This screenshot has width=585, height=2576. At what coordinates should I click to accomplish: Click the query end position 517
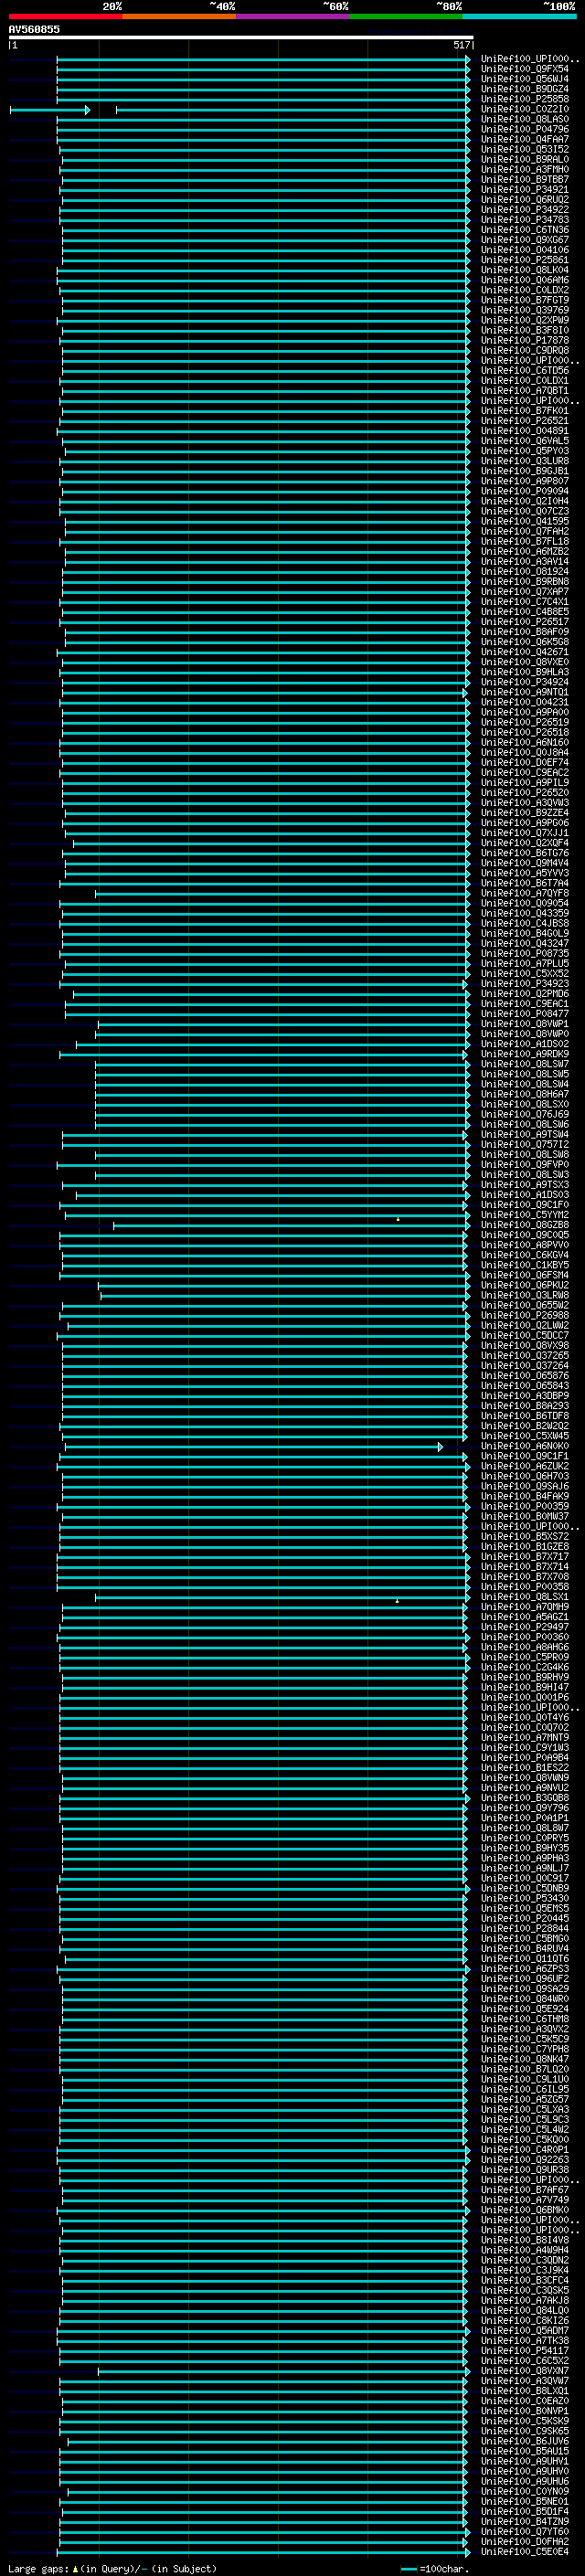[461, 45]
